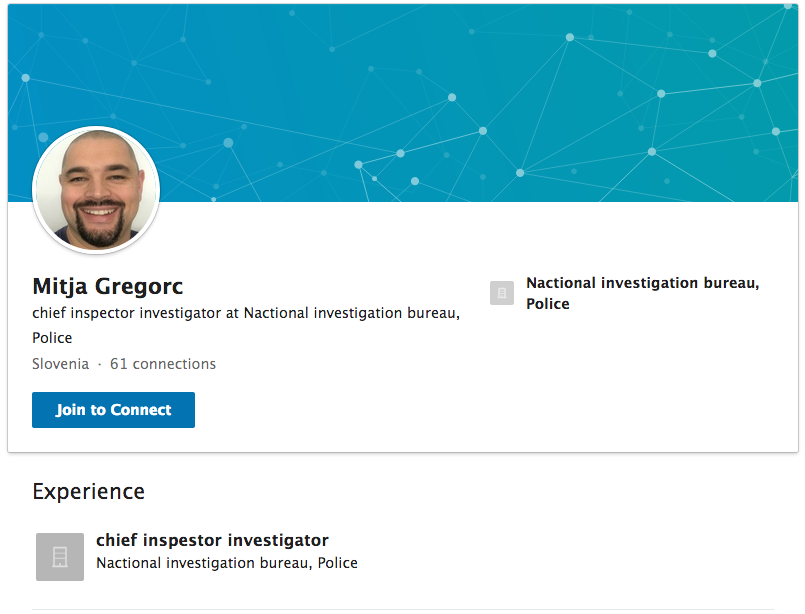Open Mitja Gregorc's round profile photo

96,190
